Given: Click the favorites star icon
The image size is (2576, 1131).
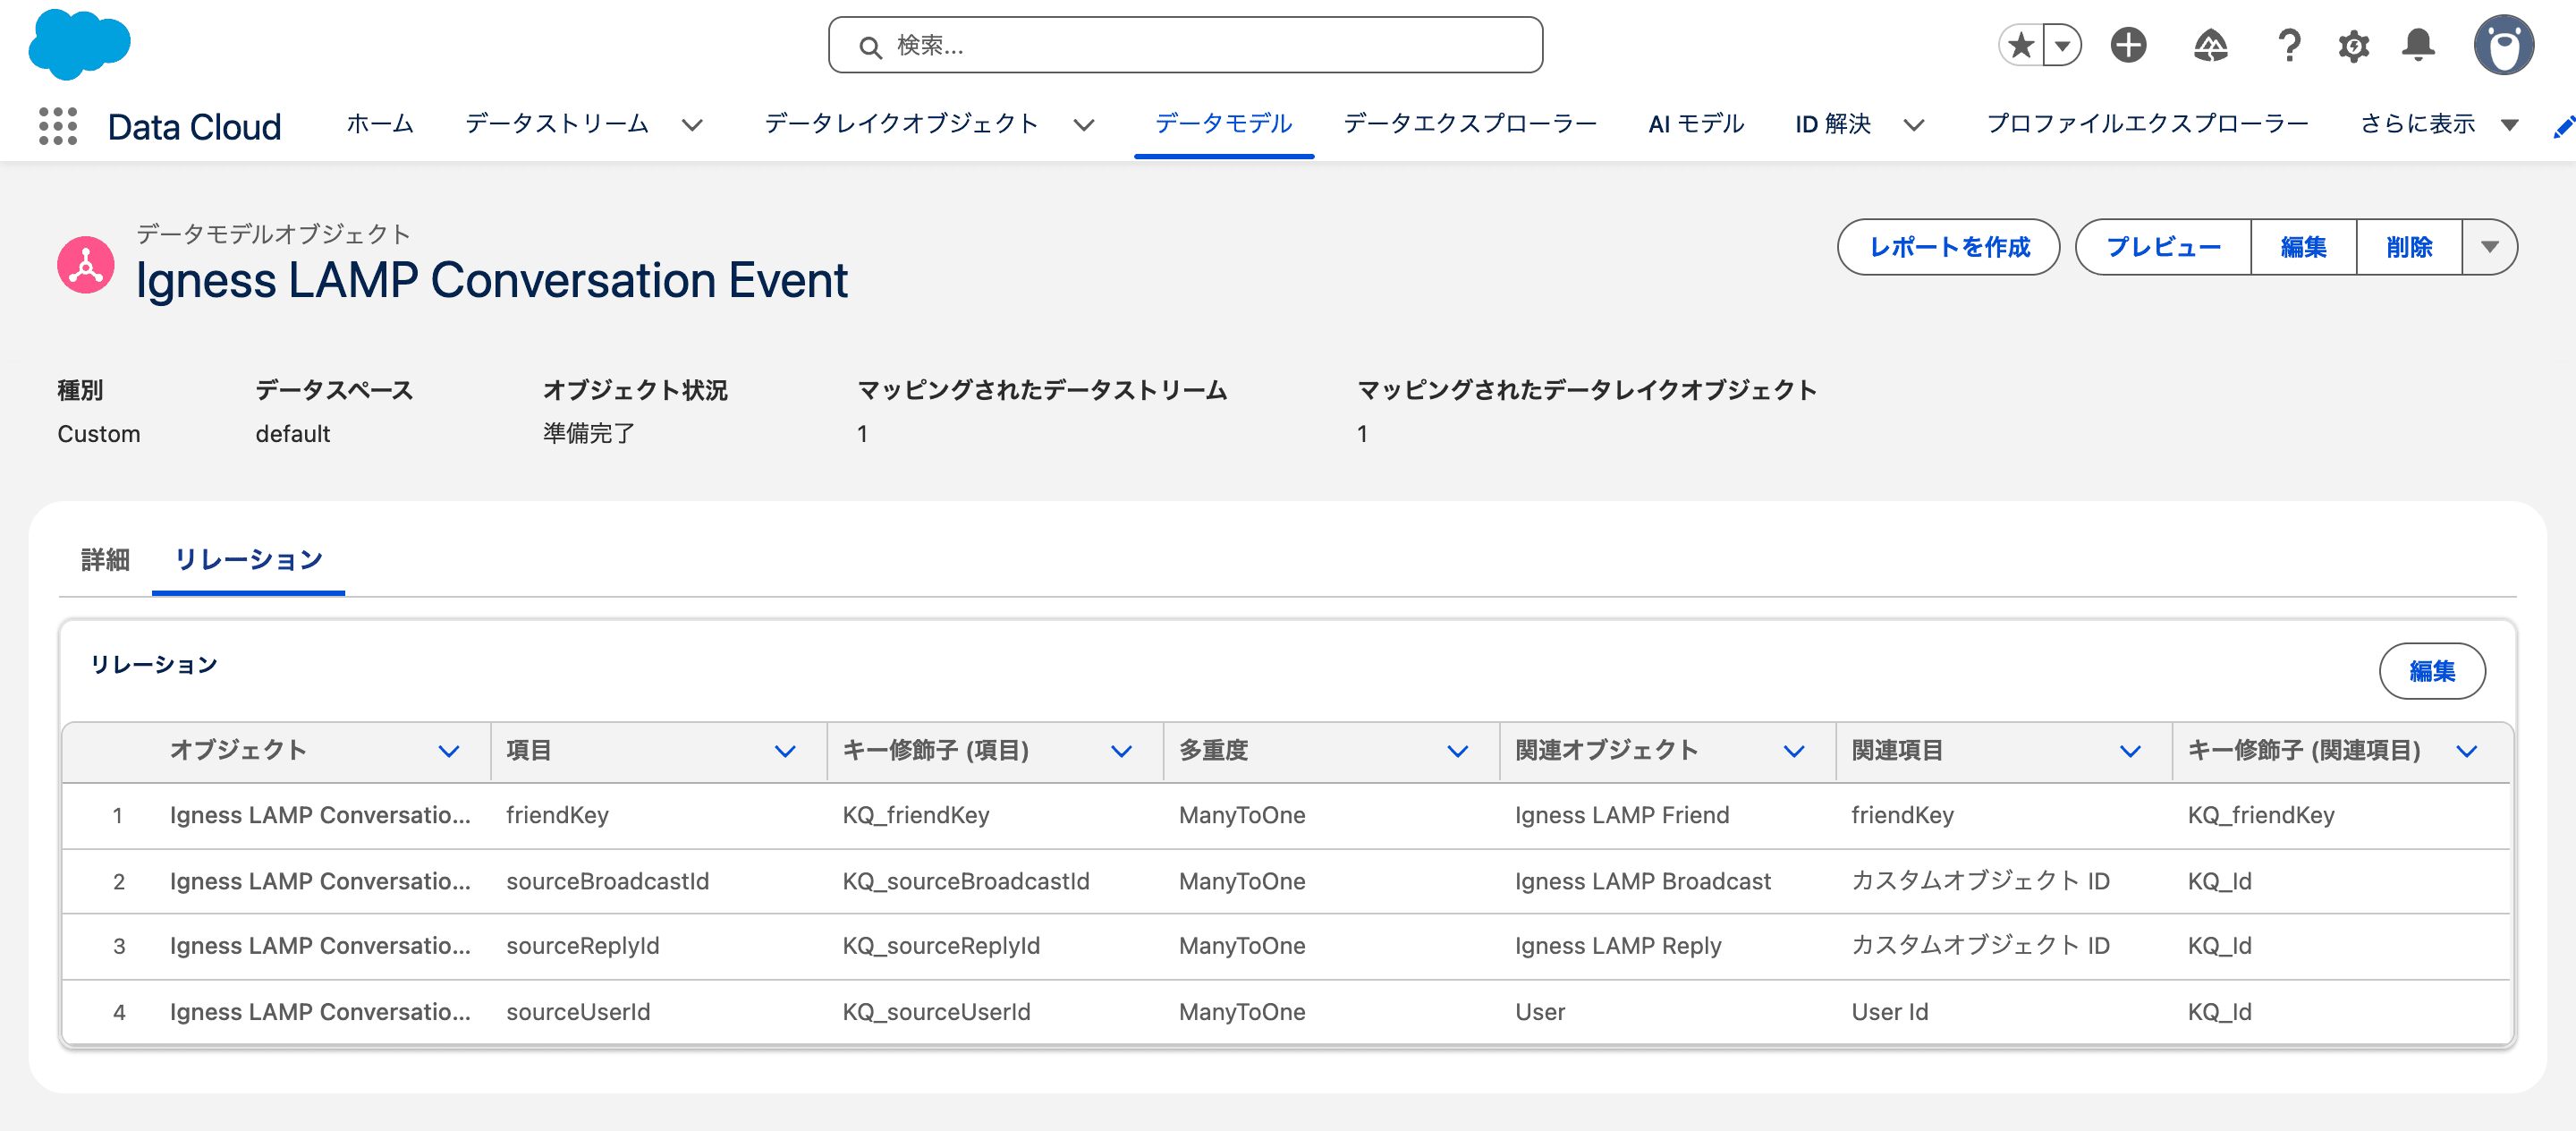Looking at the screenshot, I should click(2021, 45).
